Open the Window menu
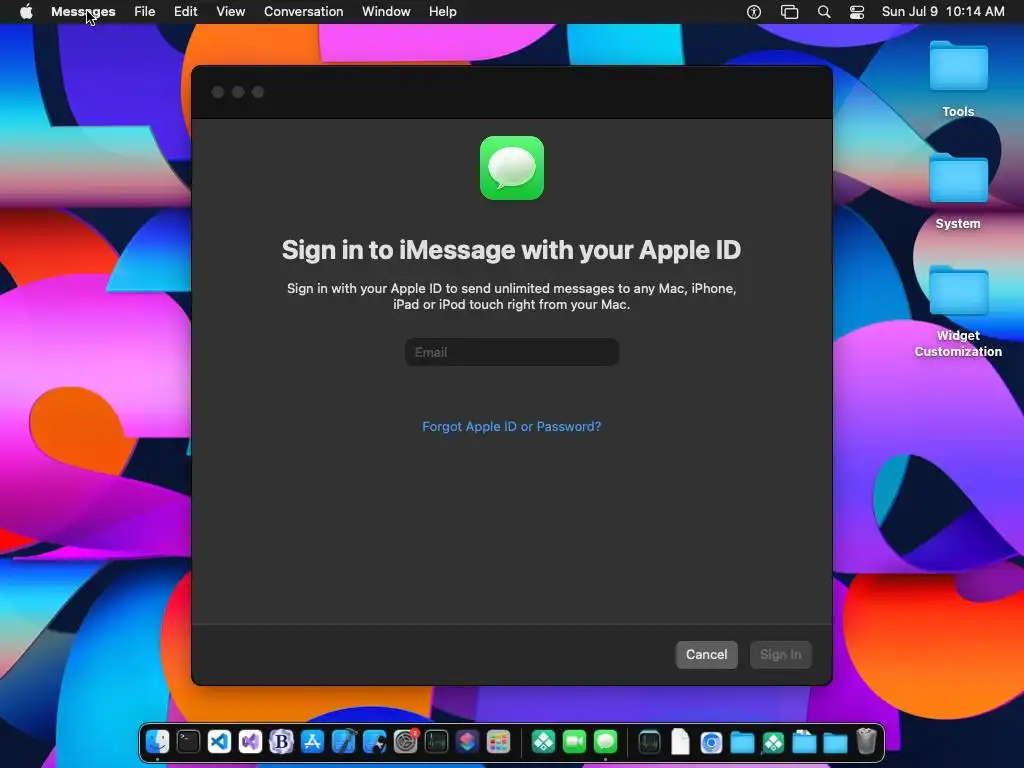The image size is (1024, 768). pyautogui.click(x=386, y=12)
